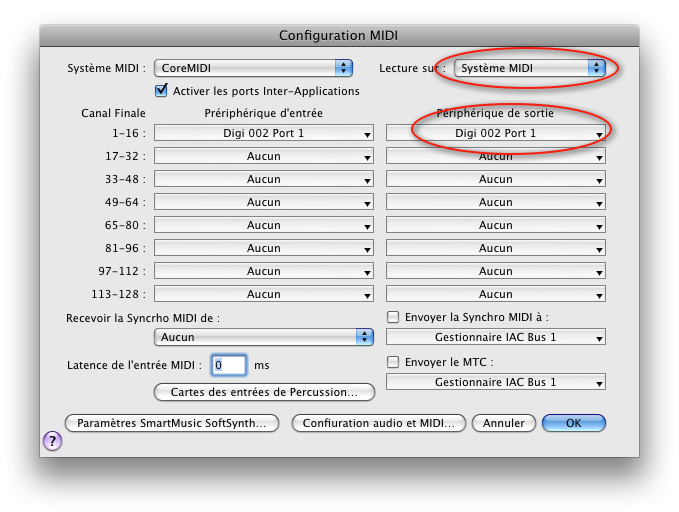The height and width of the screenshot is (512, 679).
Task: Open Synchro MIDI destination Gestionnaire IAC Bus dropdown
Action: [x=496, y=337]
